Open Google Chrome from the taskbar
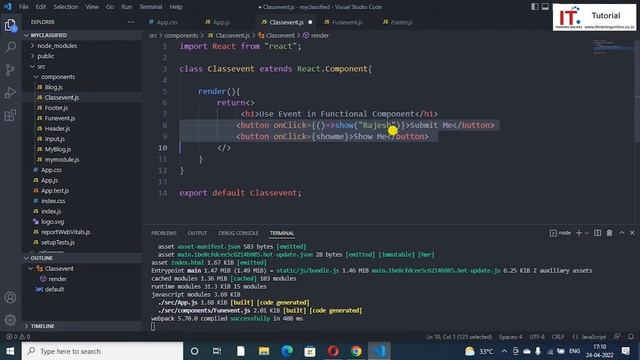The width and height of the screenshot is (640, 360). 356,351
